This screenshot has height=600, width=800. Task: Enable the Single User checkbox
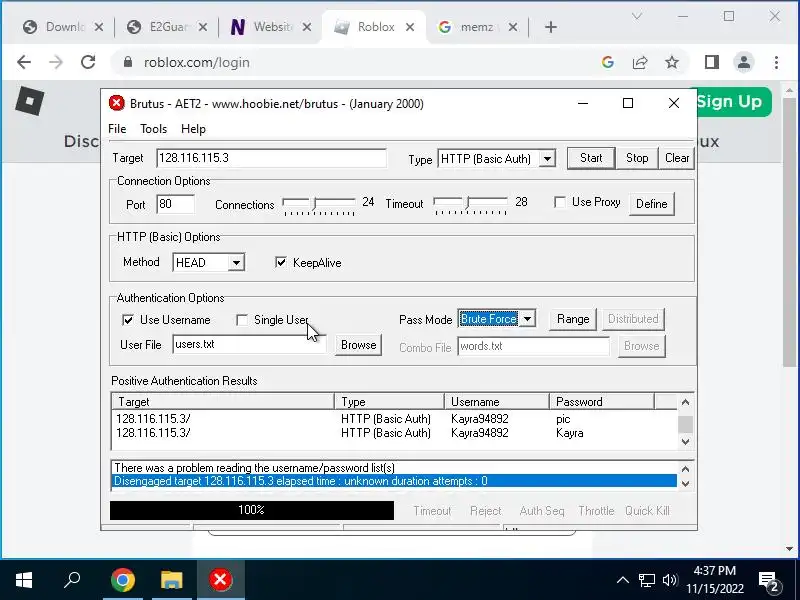tap(242, 320)
